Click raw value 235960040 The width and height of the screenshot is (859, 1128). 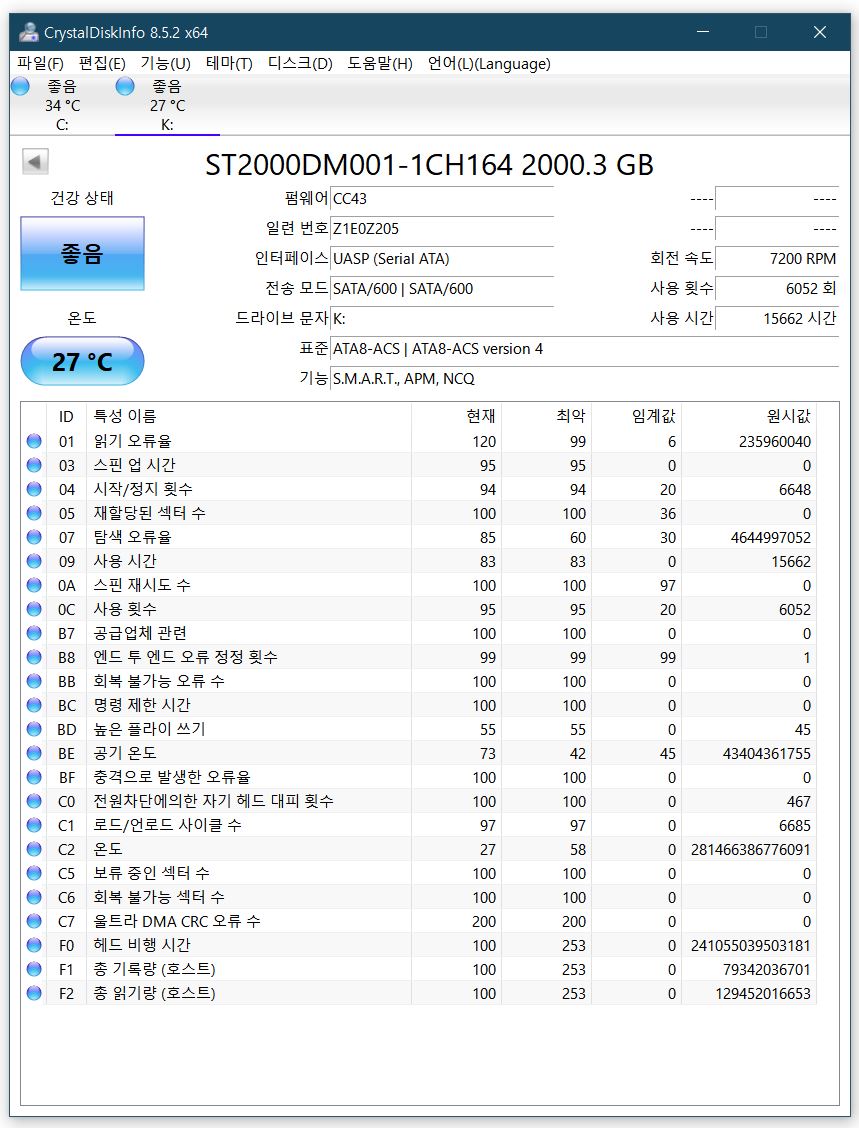775,442
